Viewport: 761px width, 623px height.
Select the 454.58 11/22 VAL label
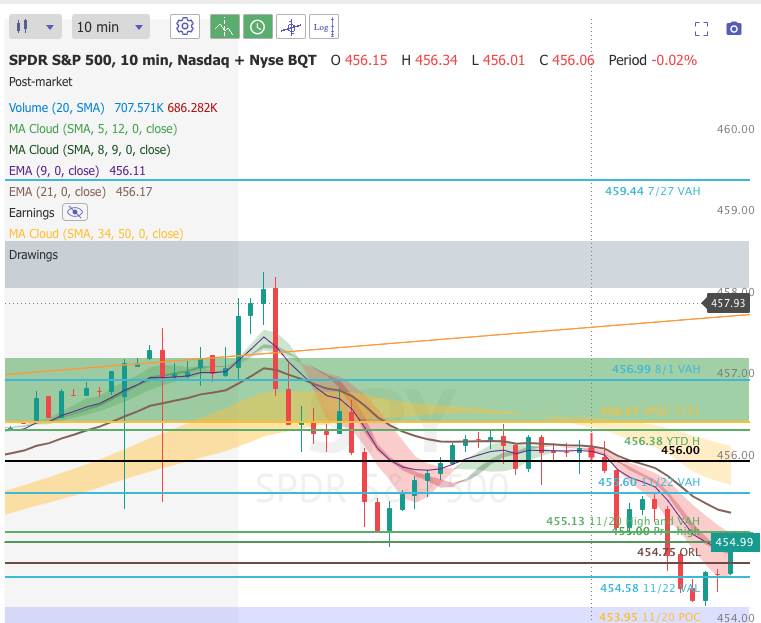tap(650, 588)
